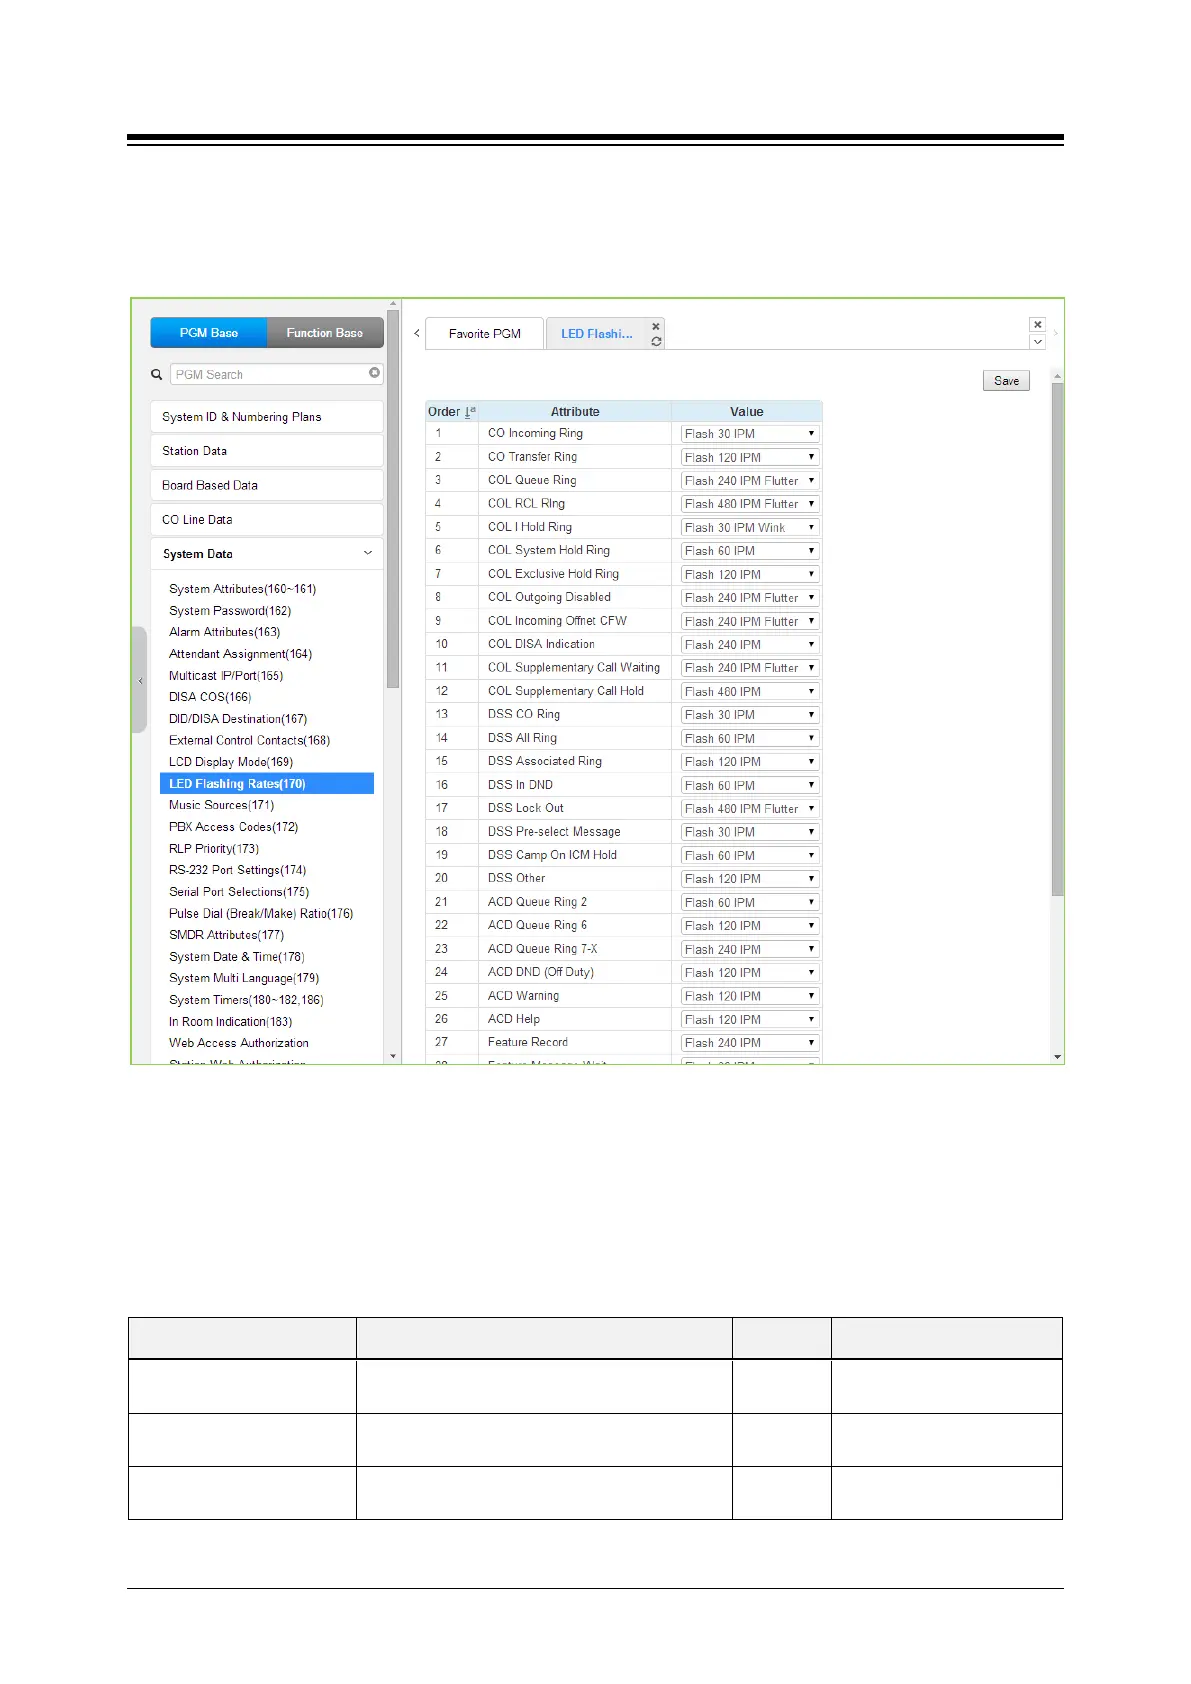Click the tab scroll left arrow
This screenshot has width=1191, height=1684.
[x=417, y=333]
